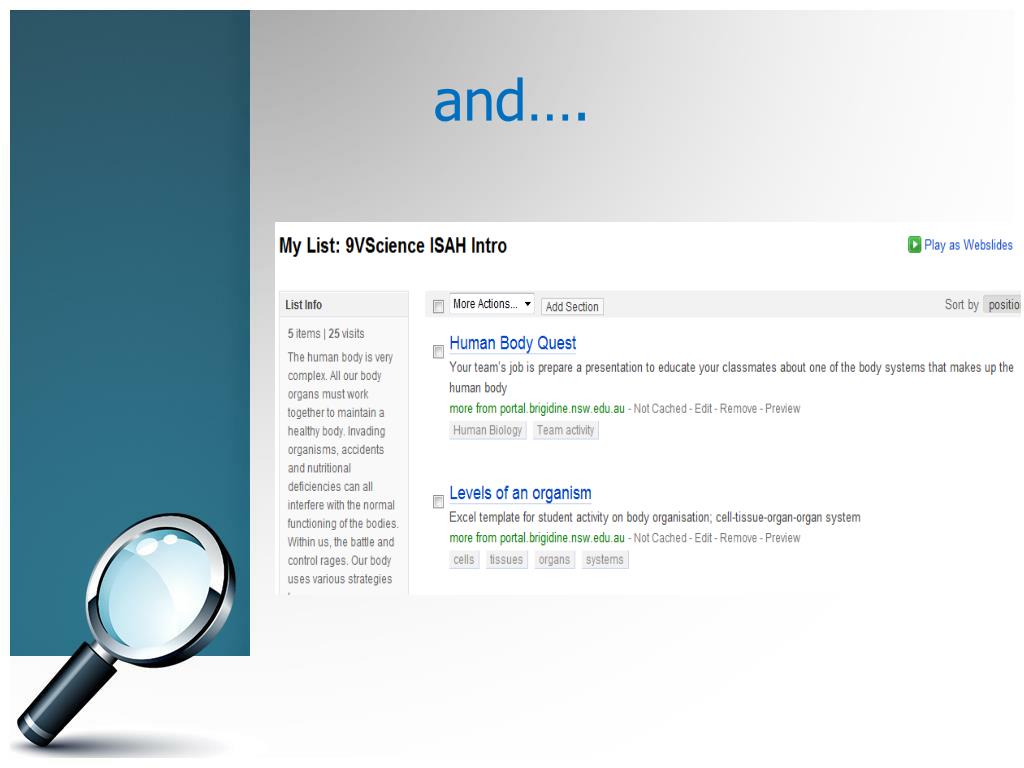Select the Team activity tag

point(566,430)
